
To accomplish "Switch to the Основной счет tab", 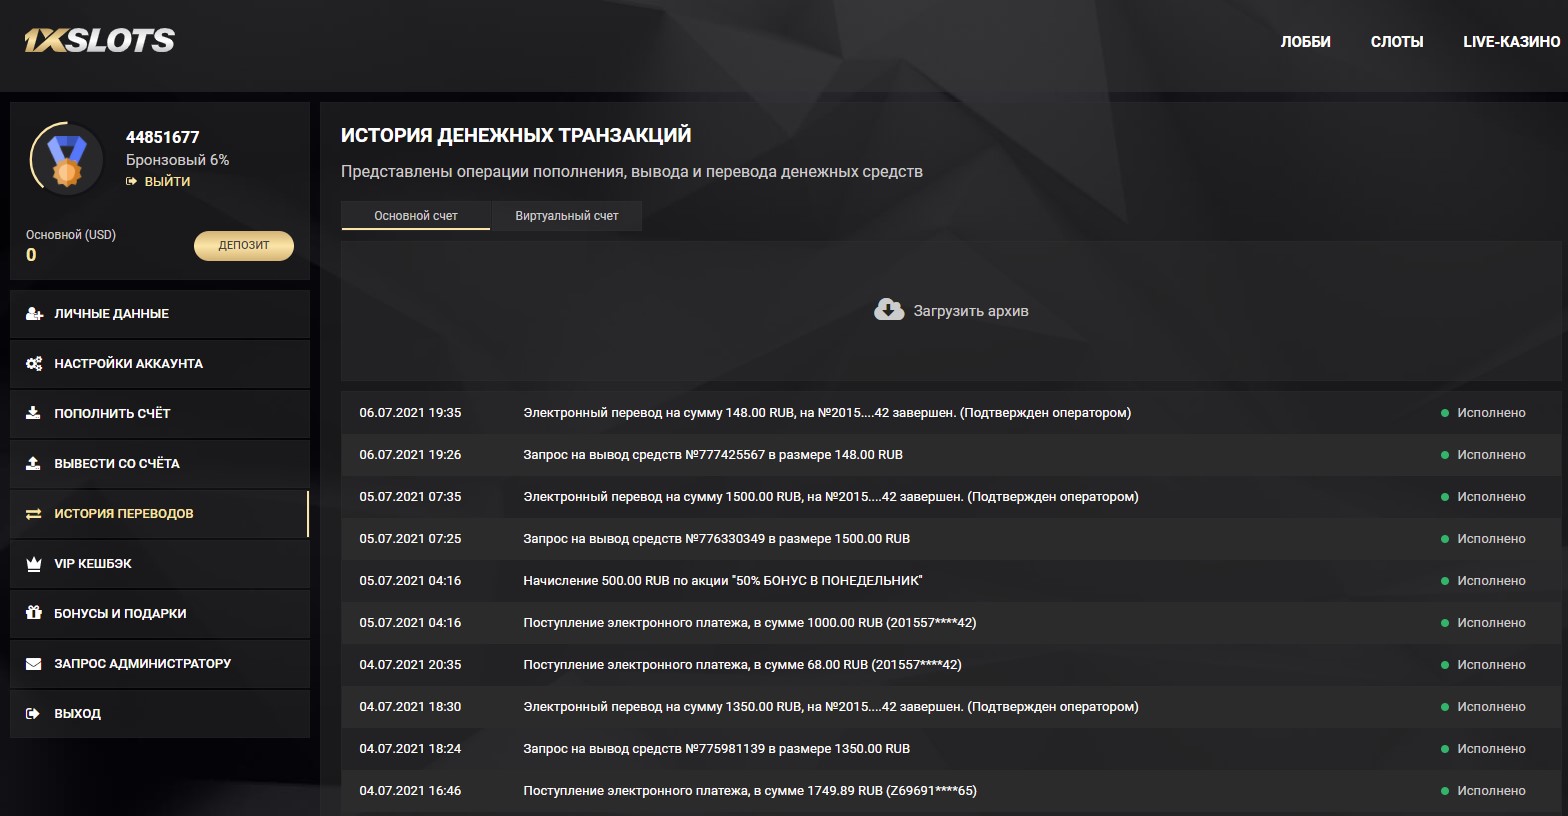I will tap(416, 215).
